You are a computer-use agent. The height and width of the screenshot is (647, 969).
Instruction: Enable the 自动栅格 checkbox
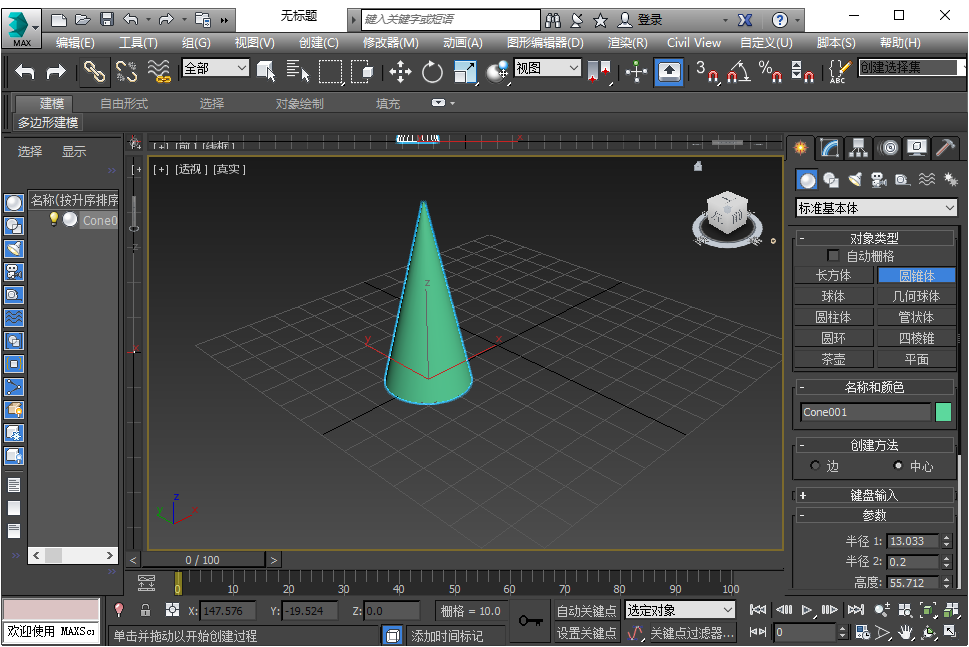[833, 256]
